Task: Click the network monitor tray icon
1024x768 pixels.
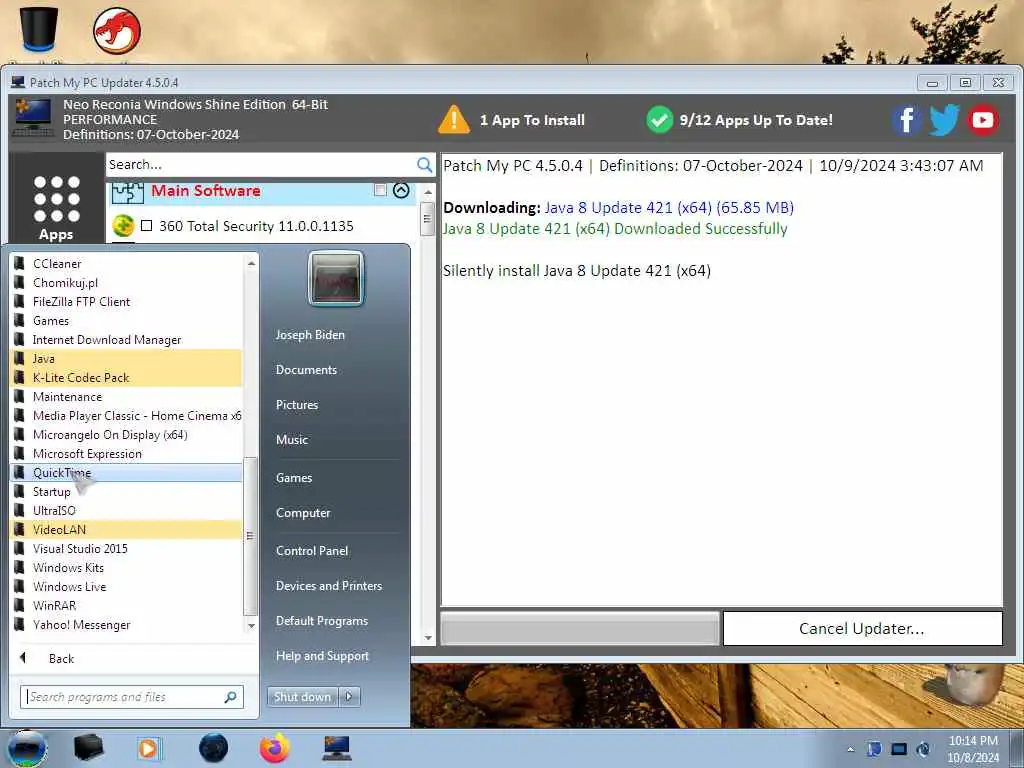Action: (899, 749)
